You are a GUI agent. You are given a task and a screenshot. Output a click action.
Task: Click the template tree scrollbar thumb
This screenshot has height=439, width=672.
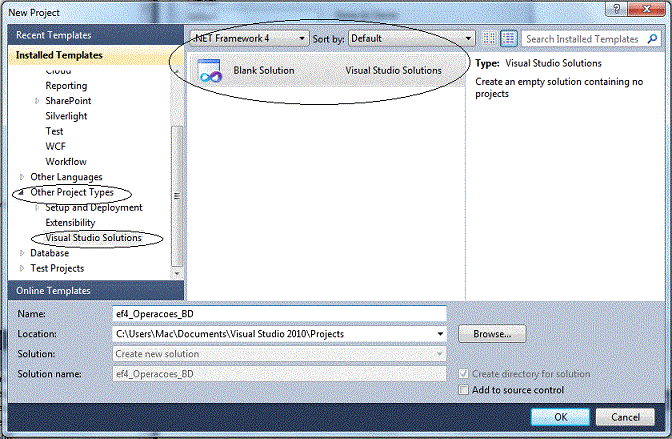point(177,196)
